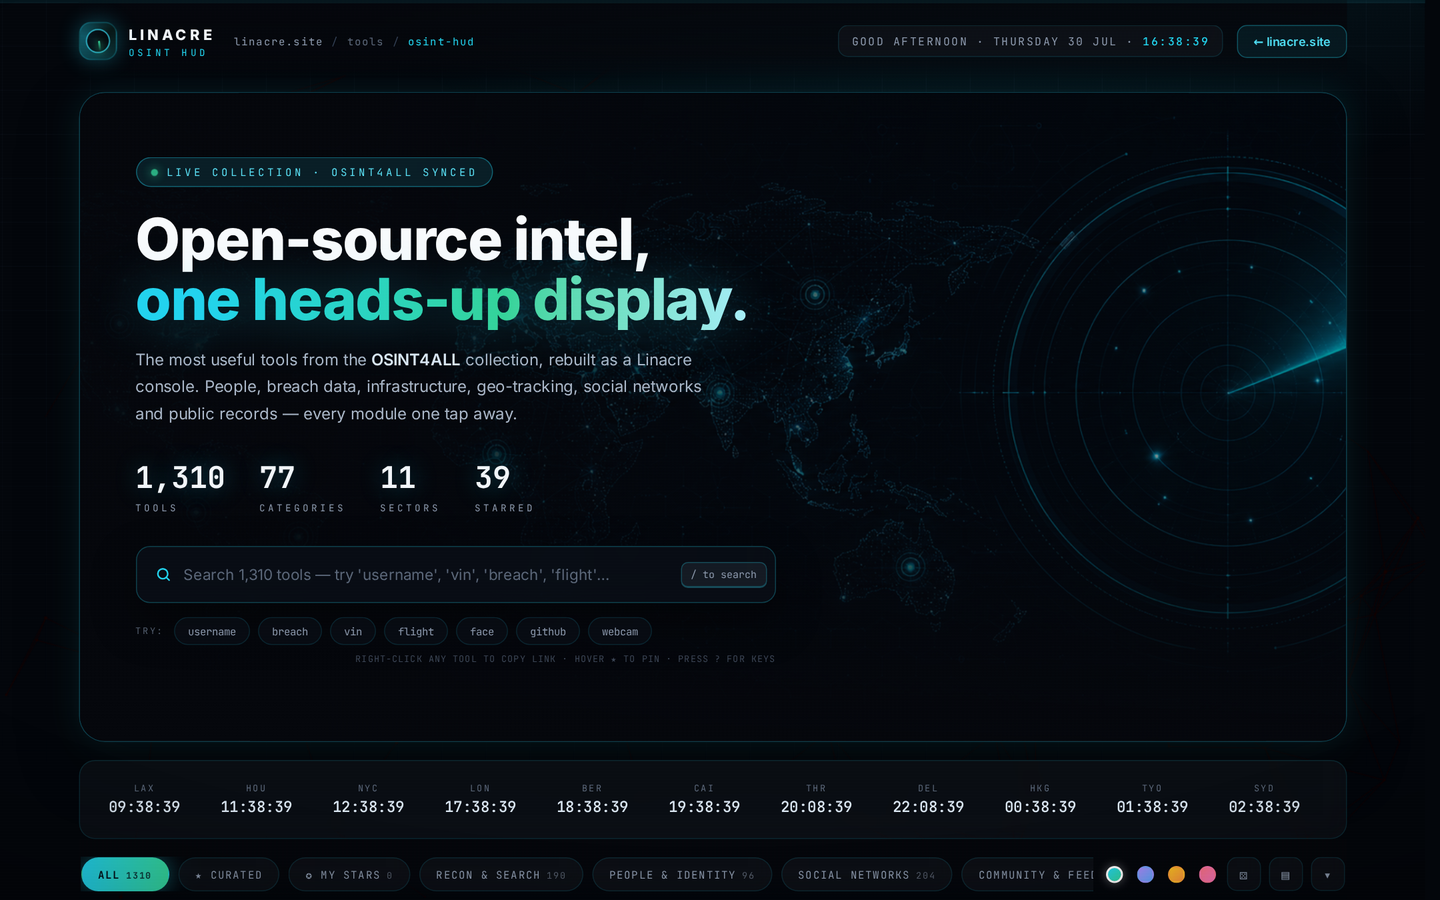
Task: Click the 11 Sectors stat
Action: click(409, 488)
